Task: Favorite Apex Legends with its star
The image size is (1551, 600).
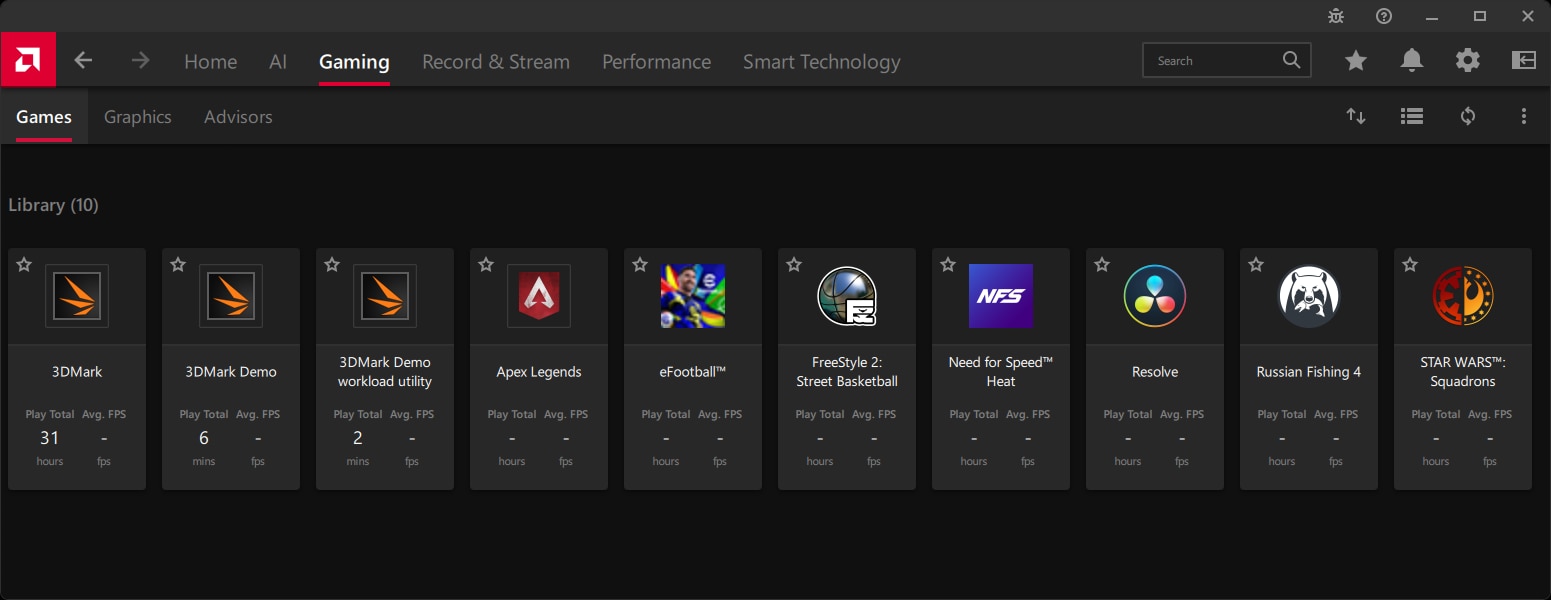Action: pyautogui.click(x=486, y=265)
